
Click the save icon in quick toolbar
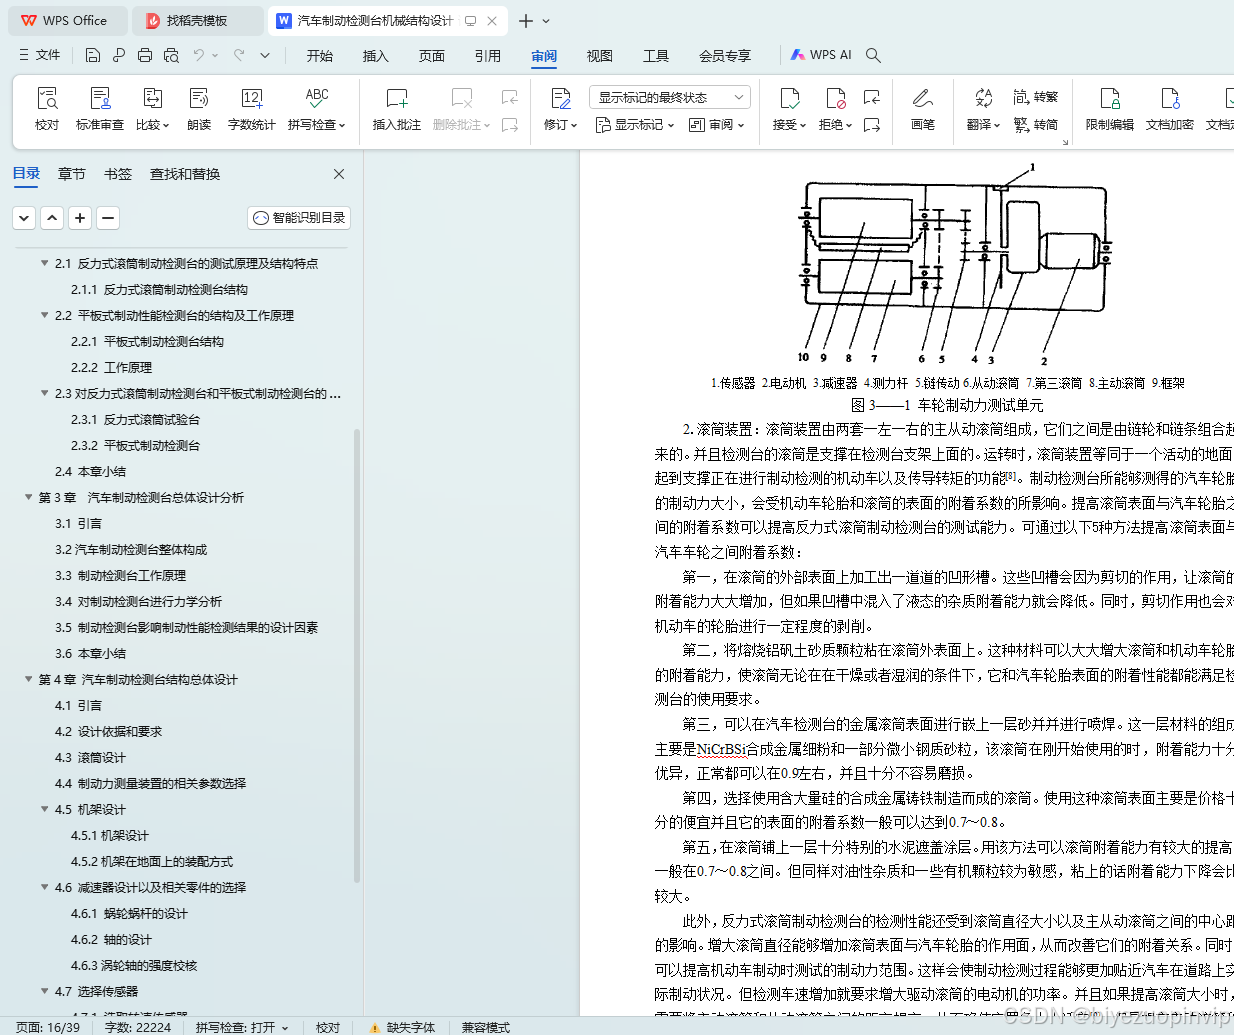[93, 55]
